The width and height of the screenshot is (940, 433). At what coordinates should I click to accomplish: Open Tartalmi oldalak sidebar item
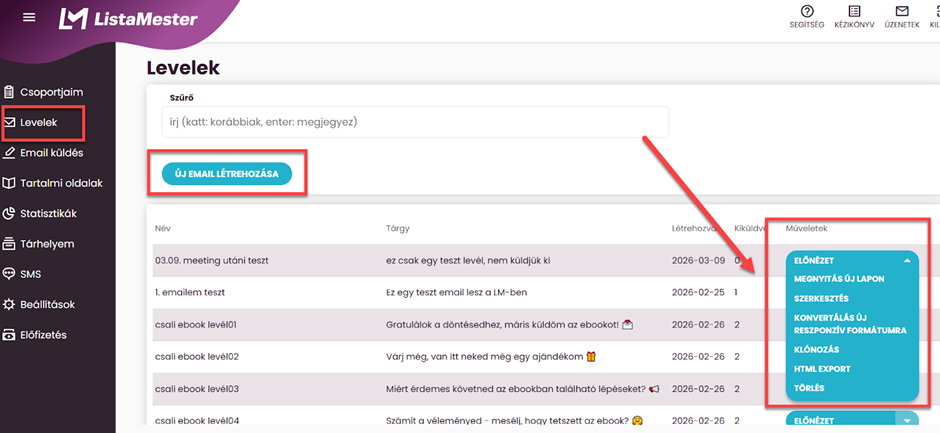point(61,183)
